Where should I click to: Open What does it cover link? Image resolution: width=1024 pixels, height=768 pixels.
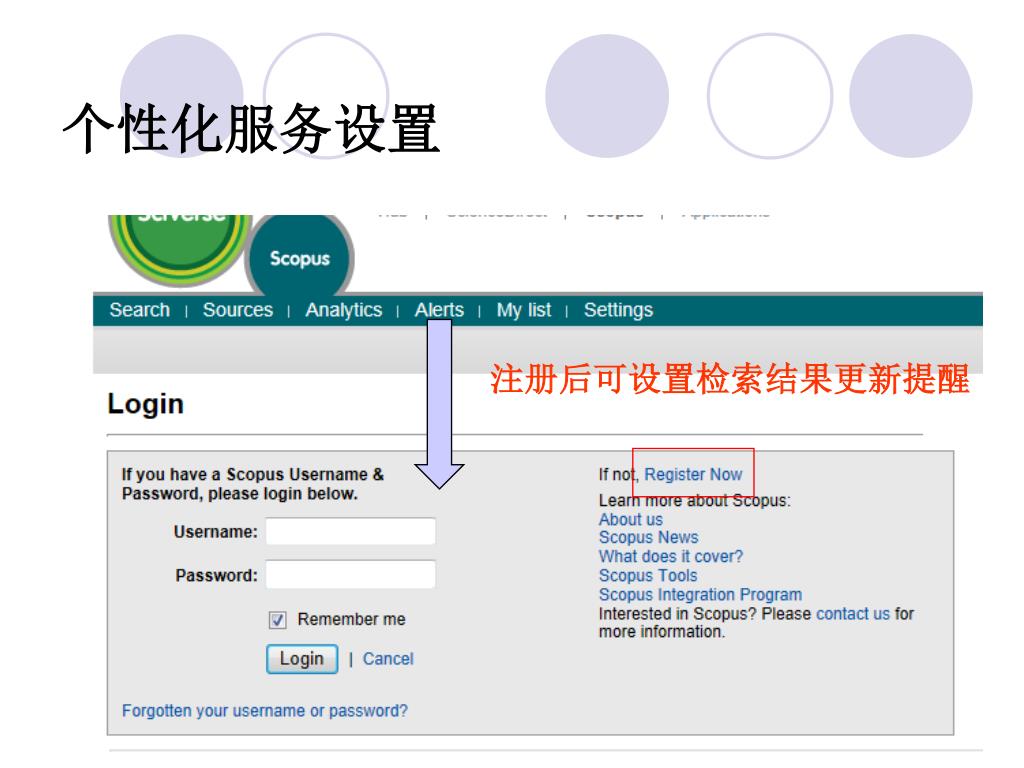(671, 556)
